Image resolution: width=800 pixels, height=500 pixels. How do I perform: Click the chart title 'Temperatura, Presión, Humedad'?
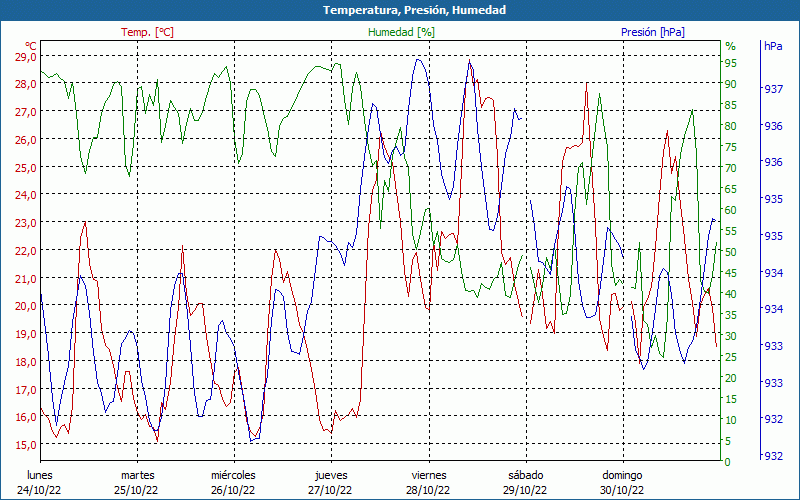coord(414,10)
